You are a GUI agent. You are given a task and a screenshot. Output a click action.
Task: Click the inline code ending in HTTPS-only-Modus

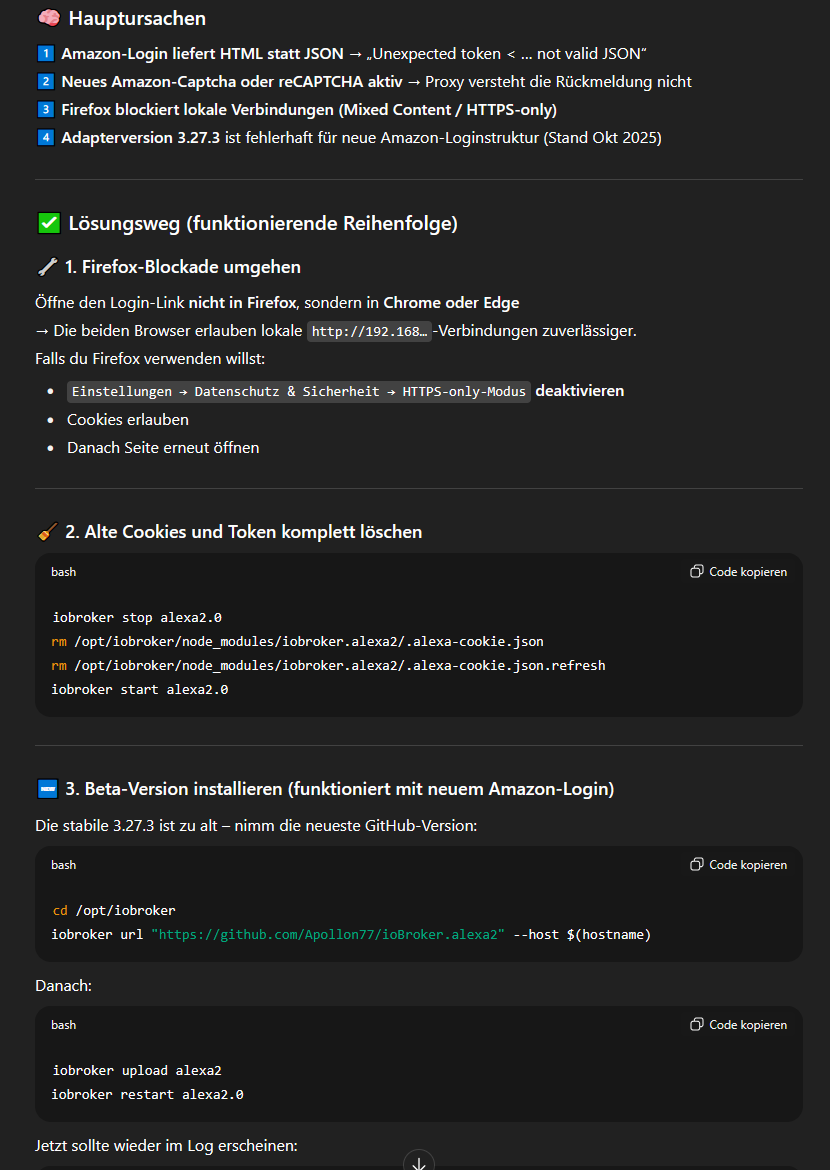(x=298, y=392)
